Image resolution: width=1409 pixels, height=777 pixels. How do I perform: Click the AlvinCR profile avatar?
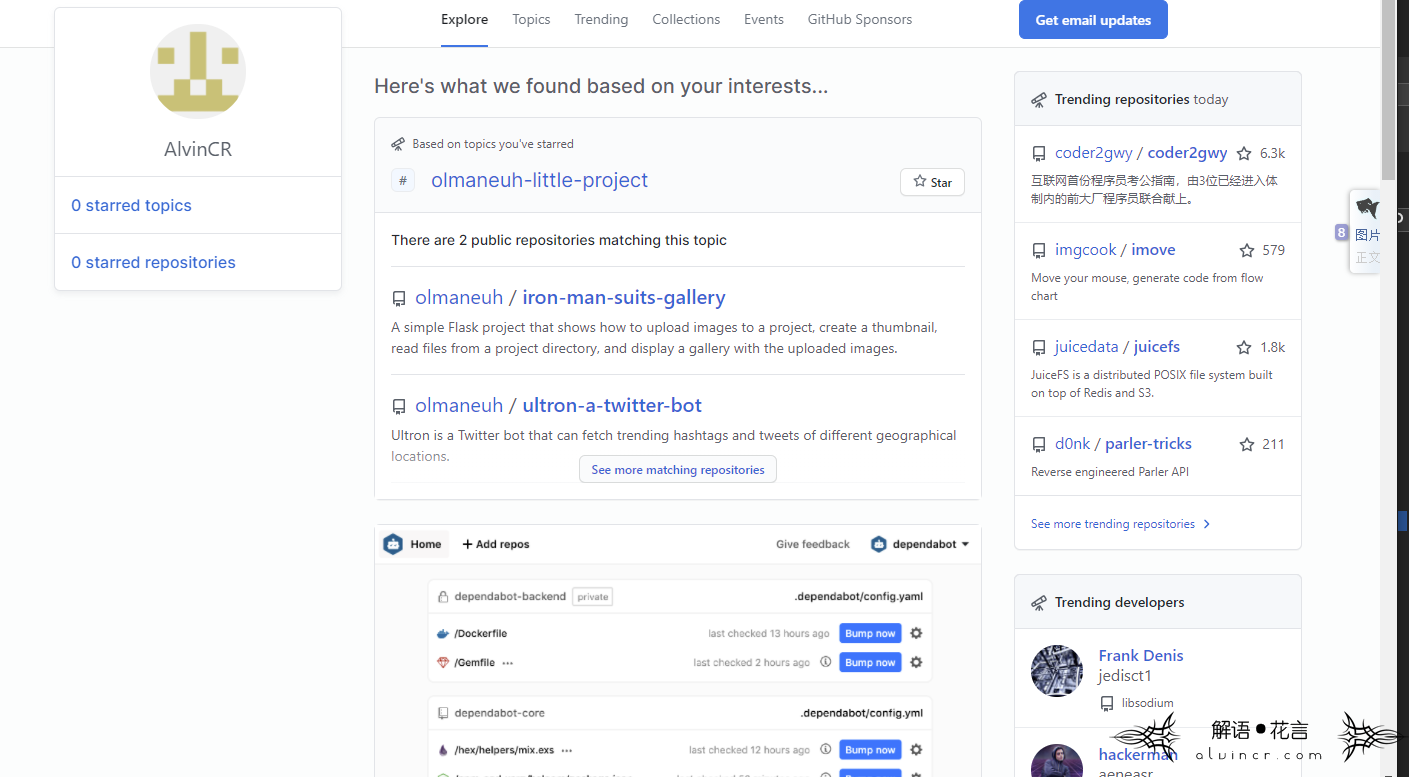[x=198, y=72]
